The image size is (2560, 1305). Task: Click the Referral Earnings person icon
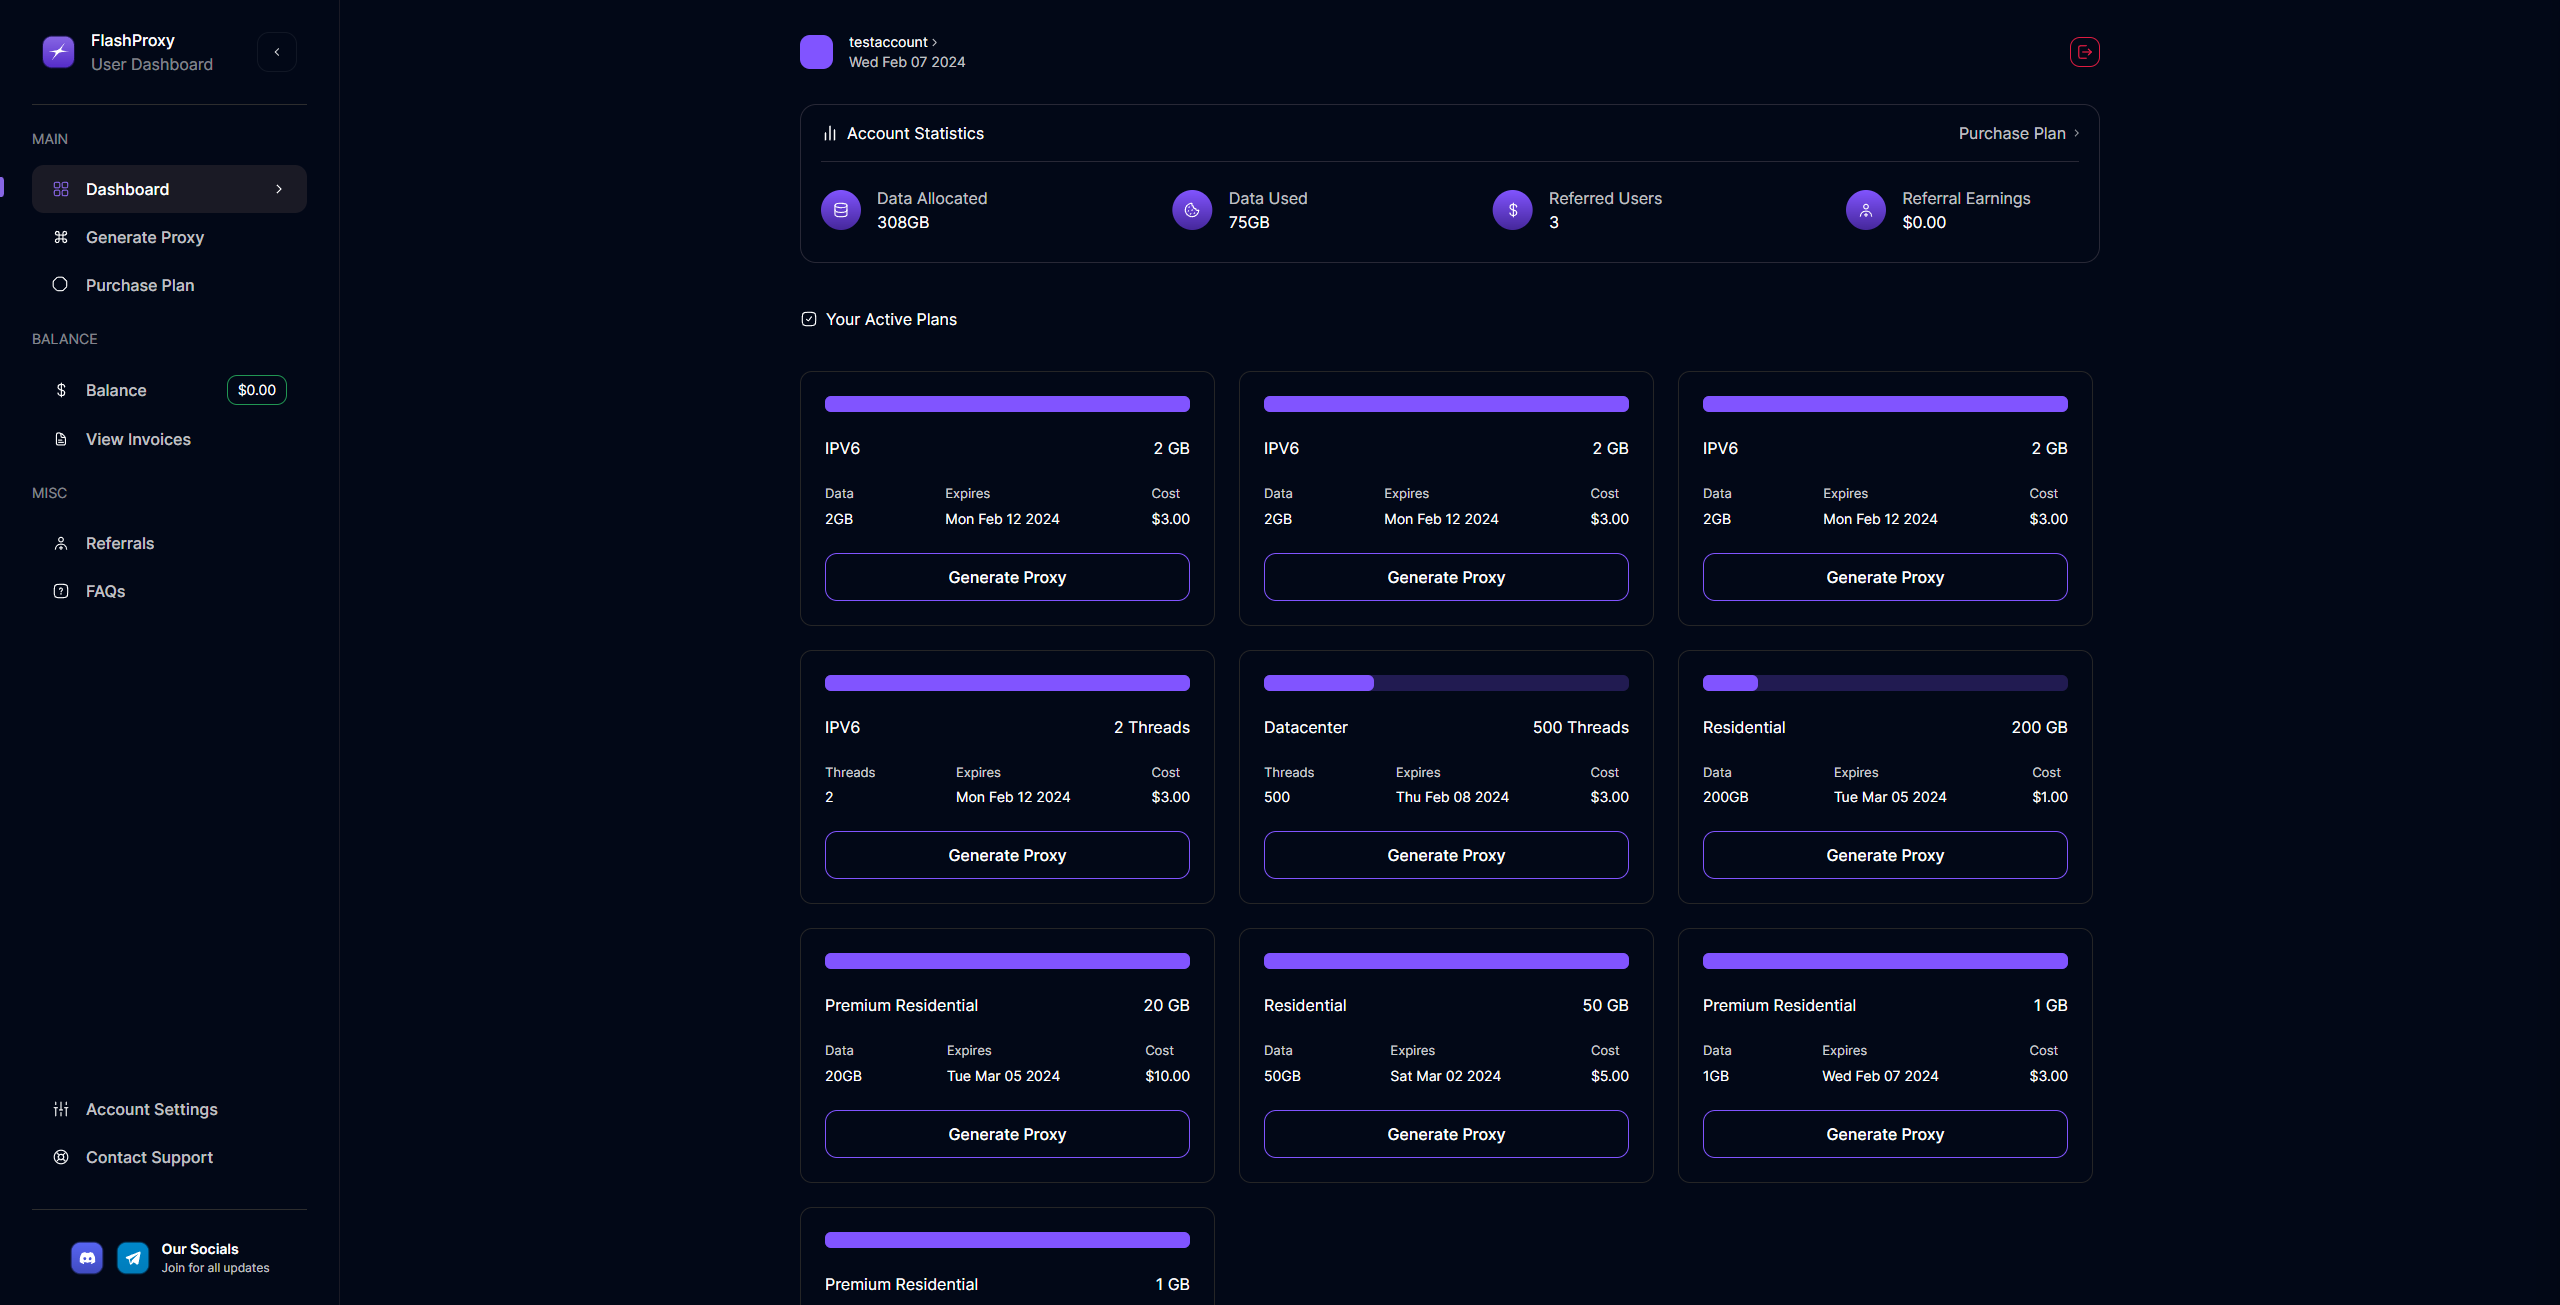1865,210
